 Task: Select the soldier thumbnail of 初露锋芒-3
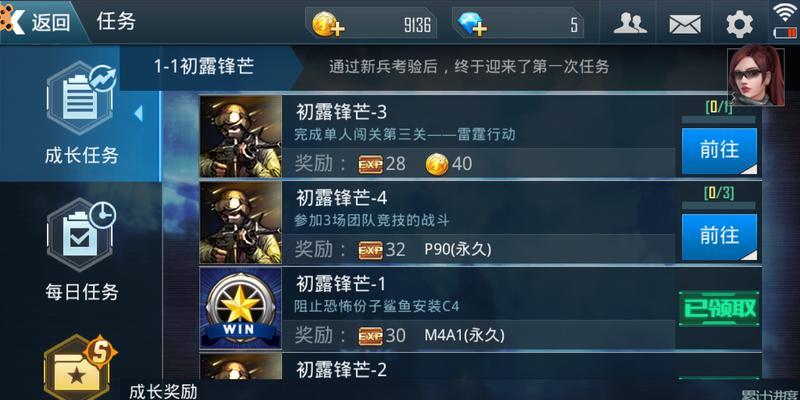coord(240,136)
